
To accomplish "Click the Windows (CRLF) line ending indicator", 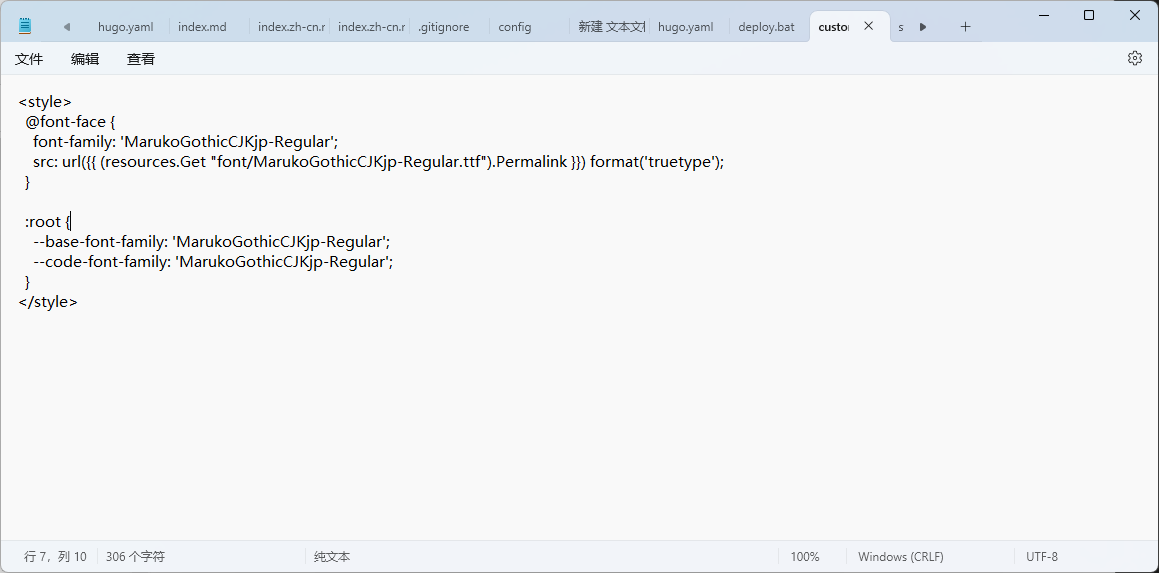I will click(900, 557).
